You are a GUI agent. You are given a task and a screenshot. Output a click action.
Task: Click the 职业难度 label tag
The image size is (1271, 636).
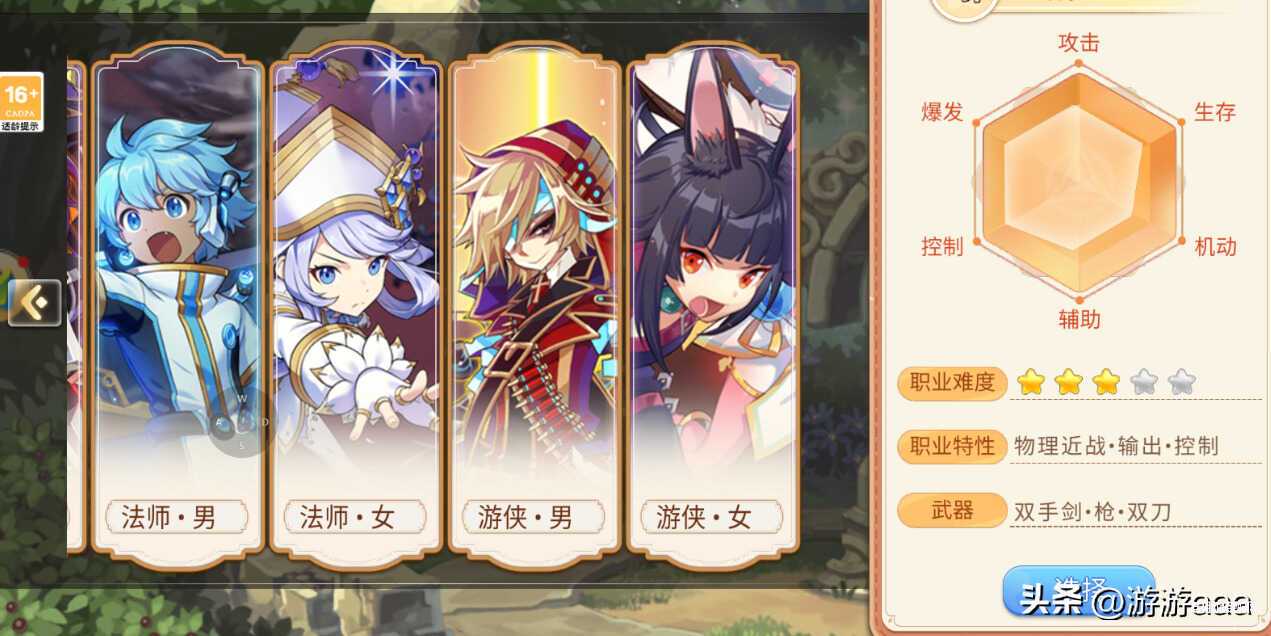pyautogui.click(x=952, y=382)
